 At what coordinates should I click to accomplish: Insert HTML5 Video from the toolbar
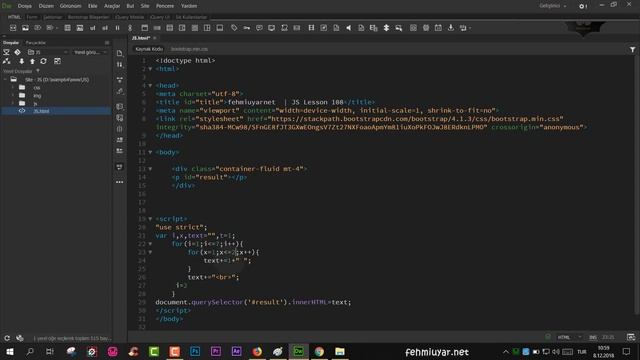[x=311, y=28]
